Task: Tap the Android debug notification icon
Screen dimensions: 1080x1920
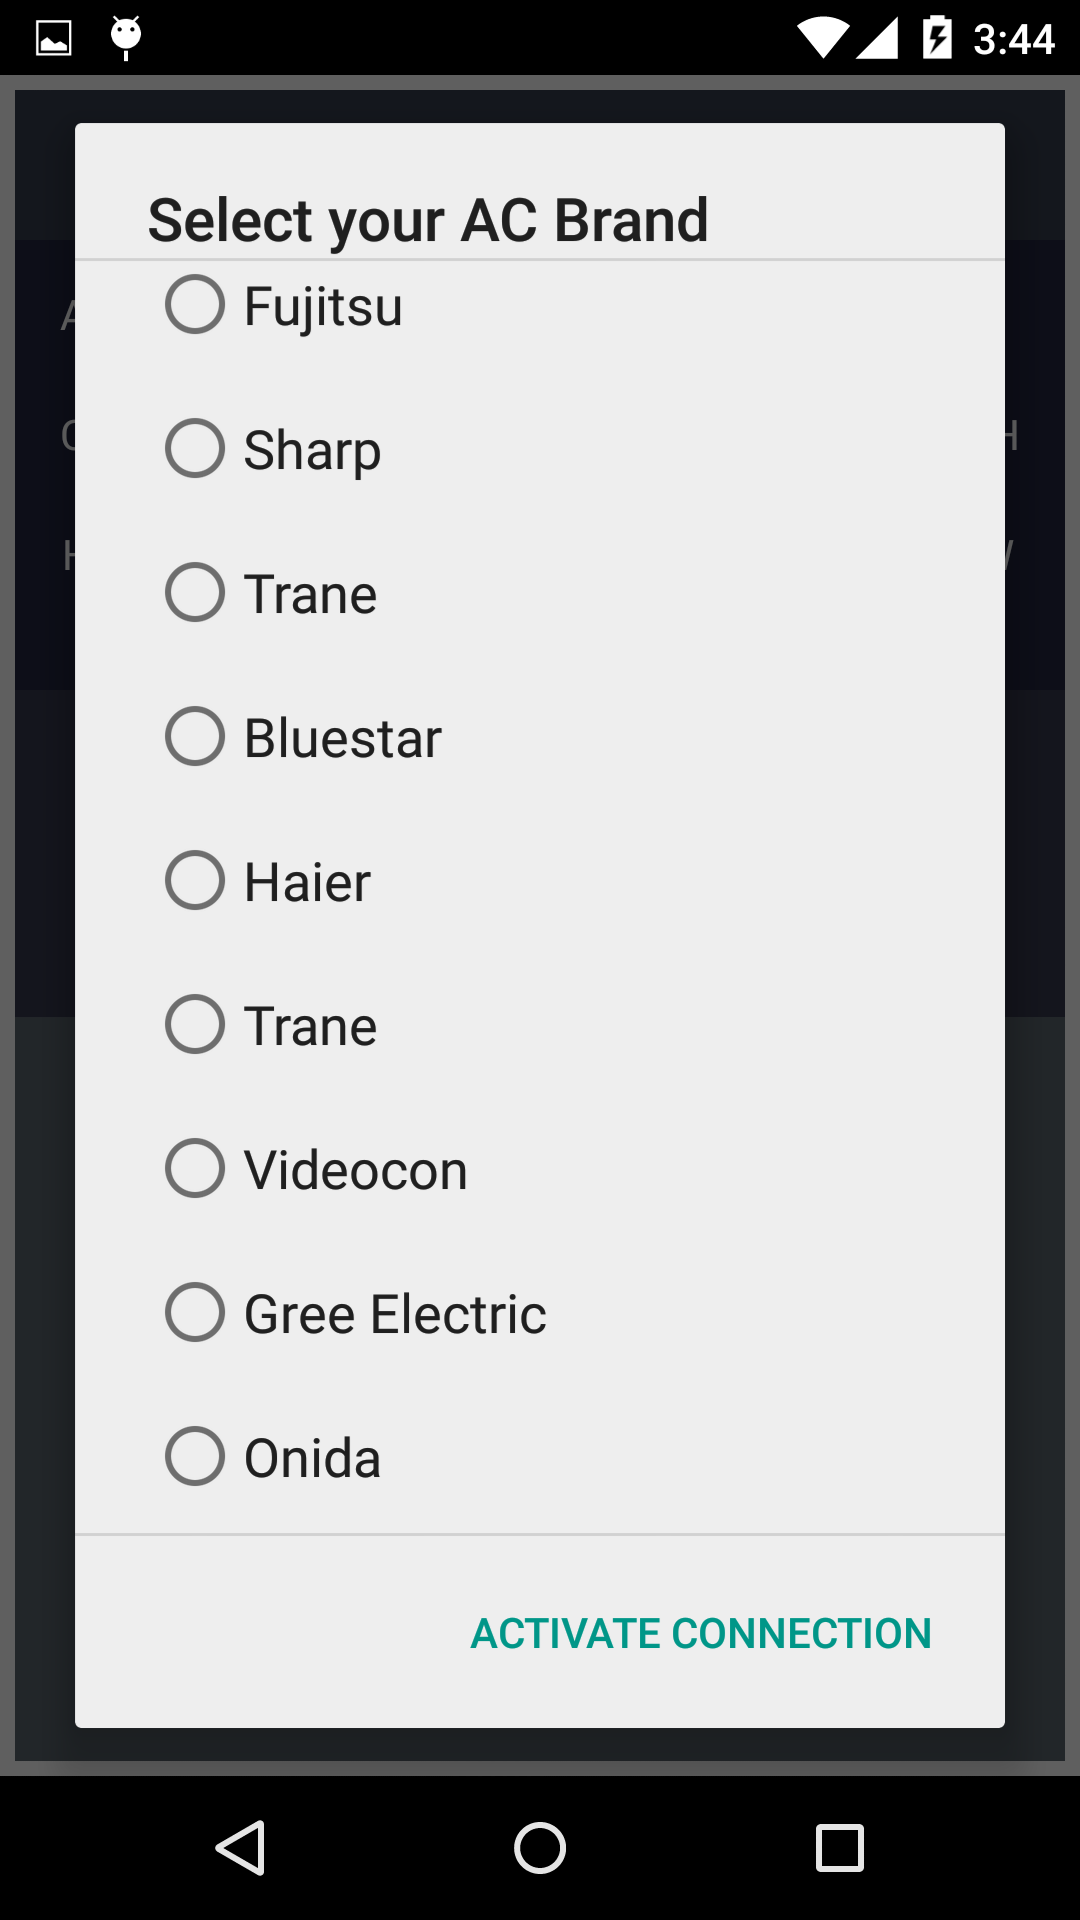Action: [x=126, y=37]
